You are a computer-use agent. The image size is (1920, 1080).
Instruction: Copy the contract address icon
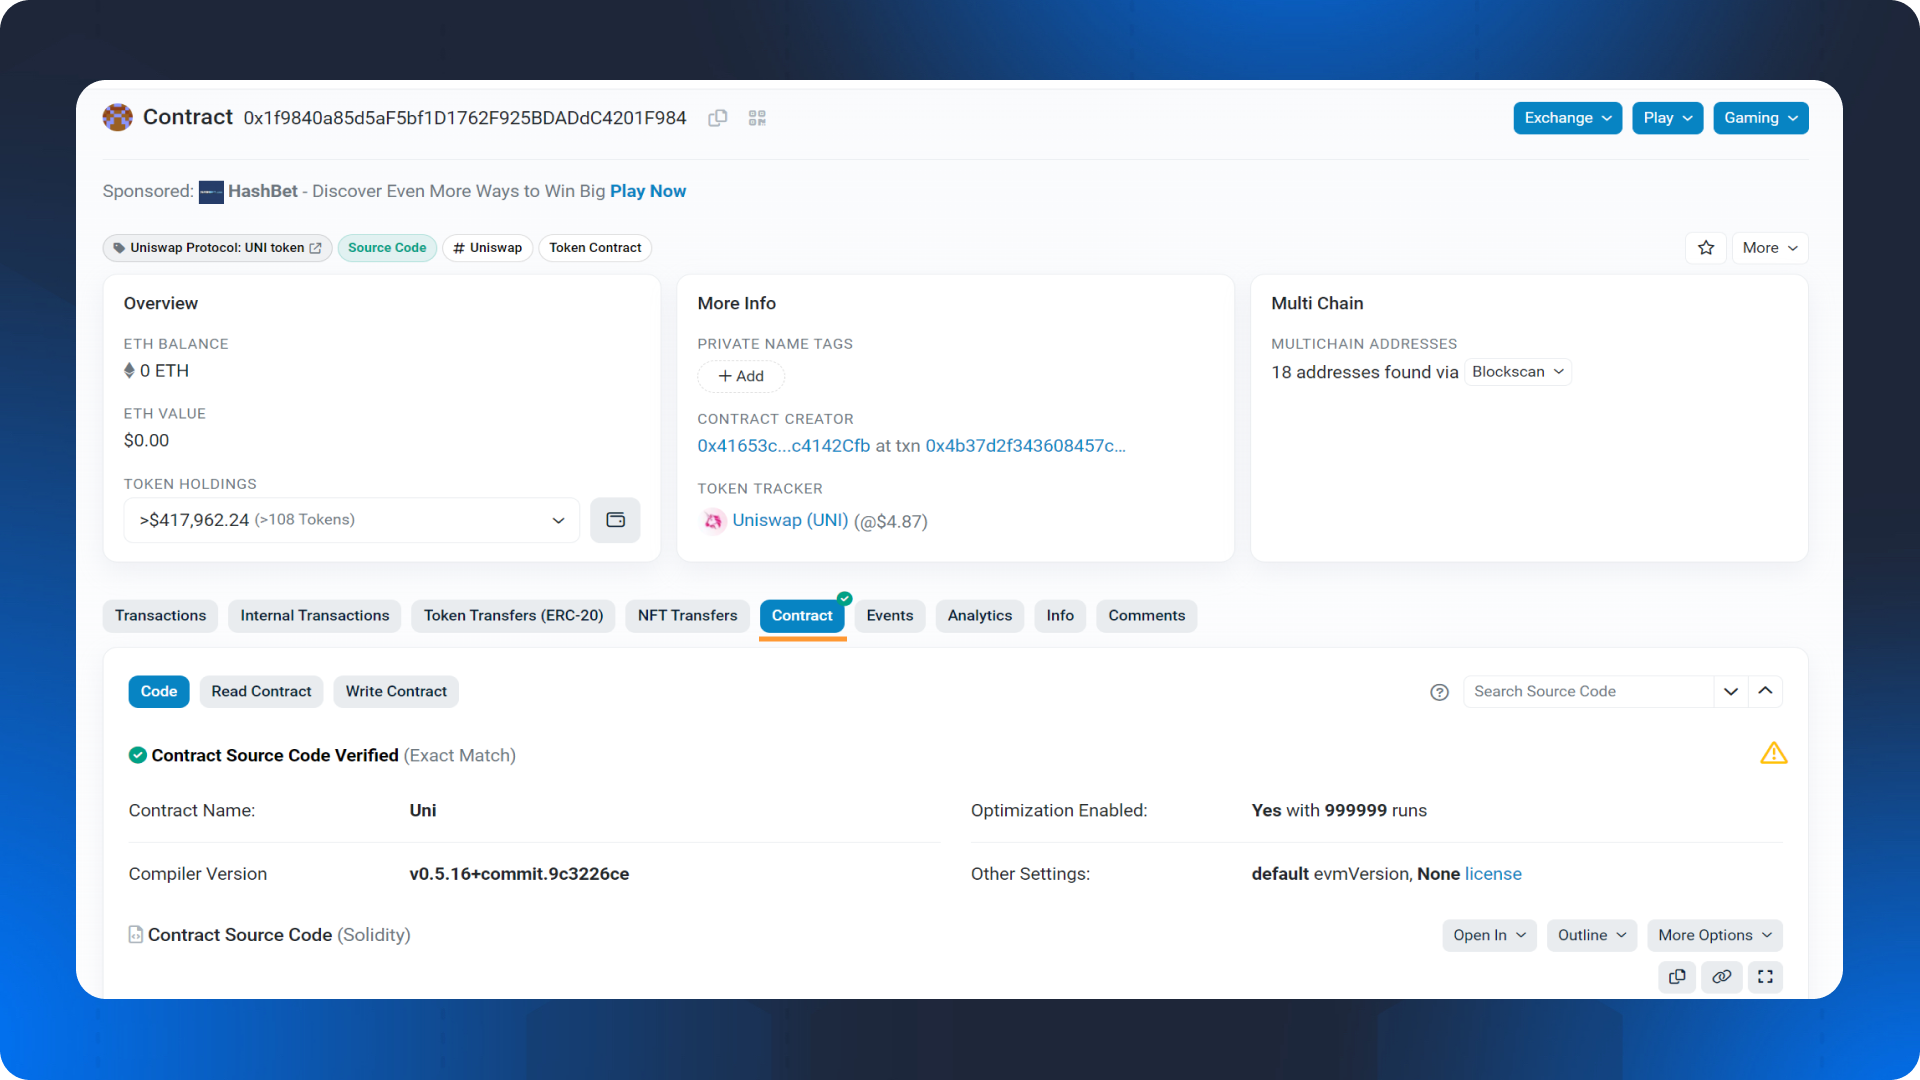pyautogui.click(x=717, y=118)
